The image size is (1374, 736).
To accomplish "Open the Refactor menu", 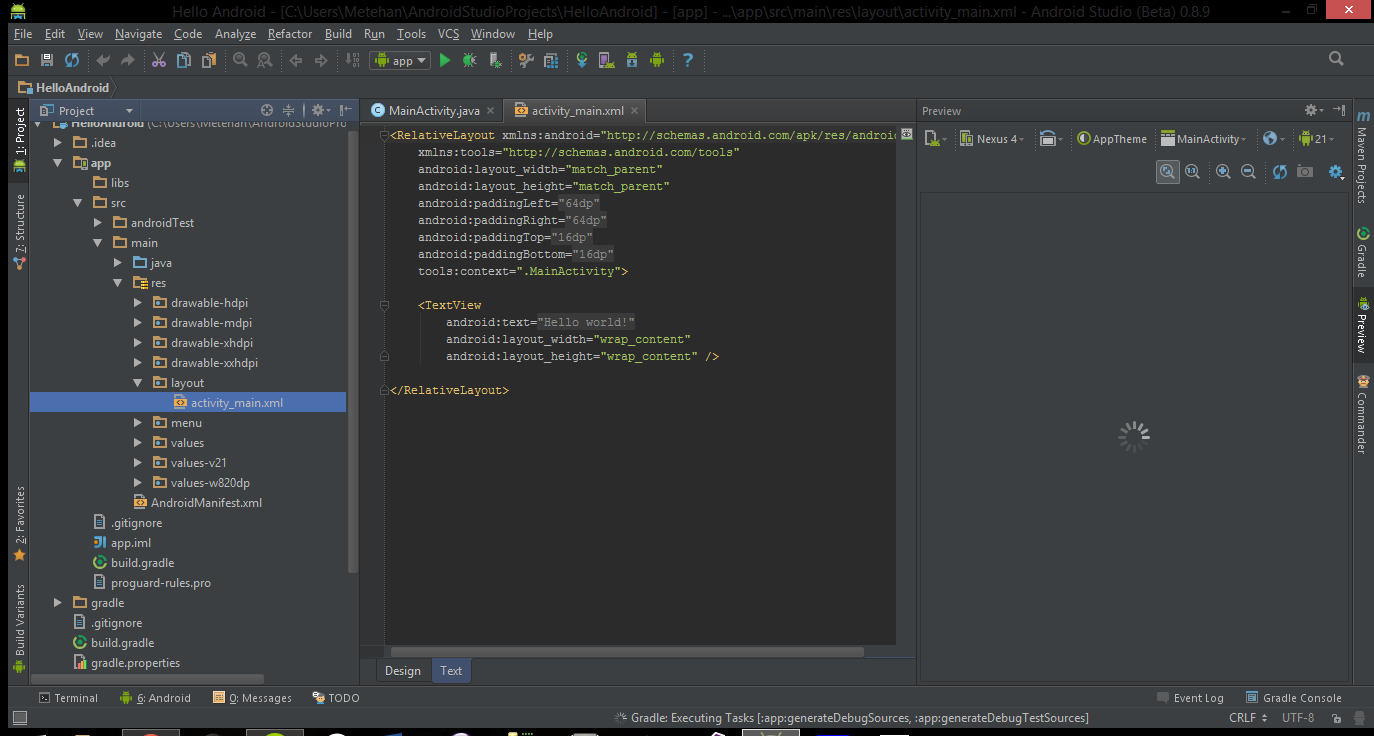I will (x=289, y=33).
